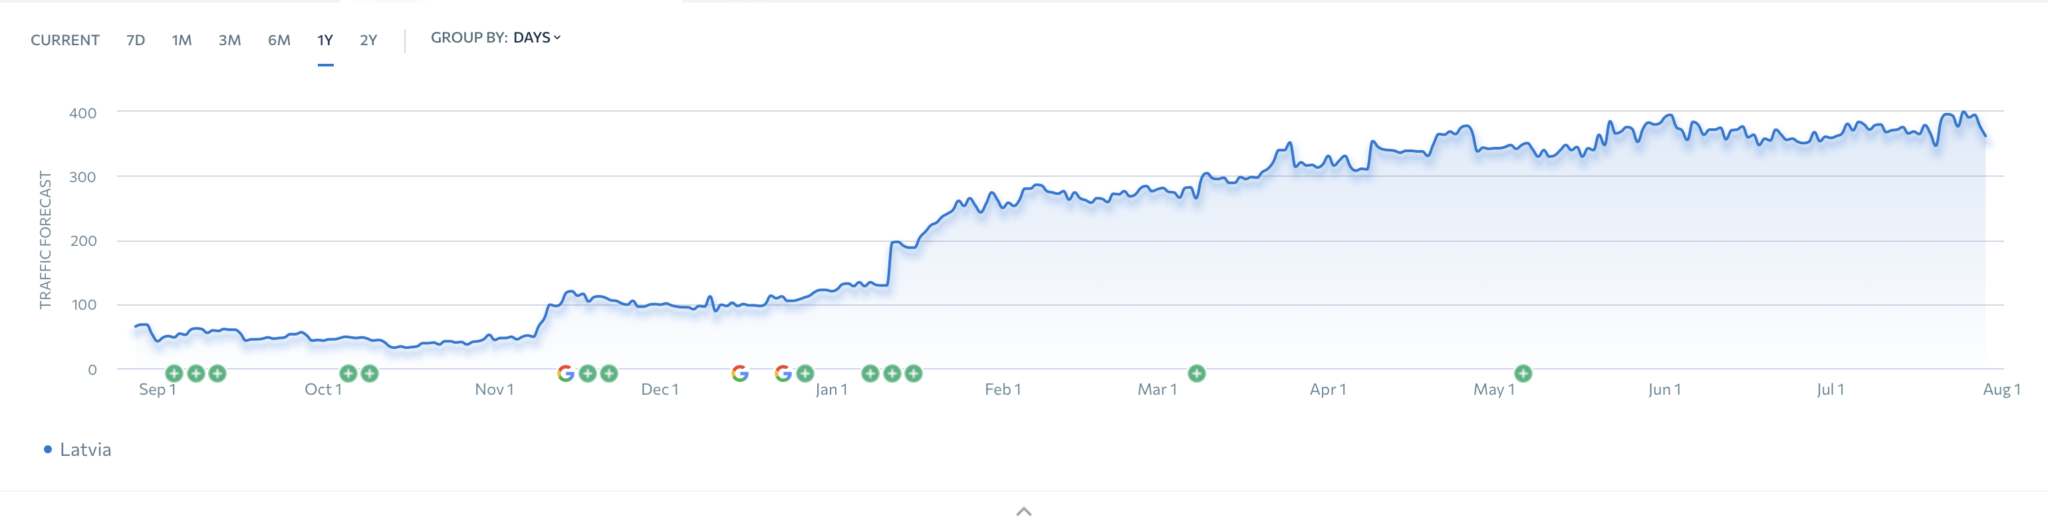Toggle the Latvia series in the legend

[77, 450]
